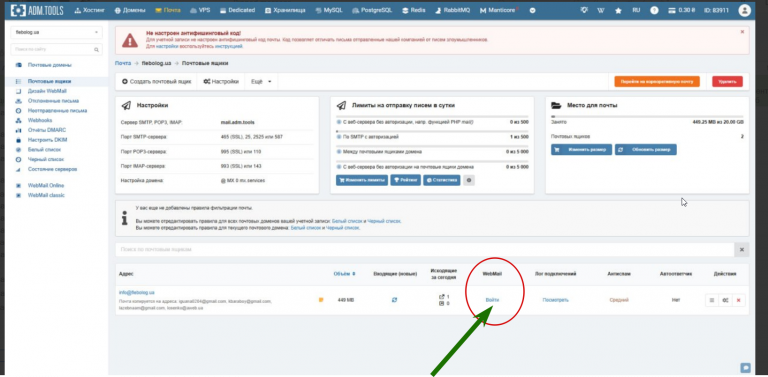Open Дизайн WebMail in sidebar
This screenshot has width=768, height=377.
47,91
